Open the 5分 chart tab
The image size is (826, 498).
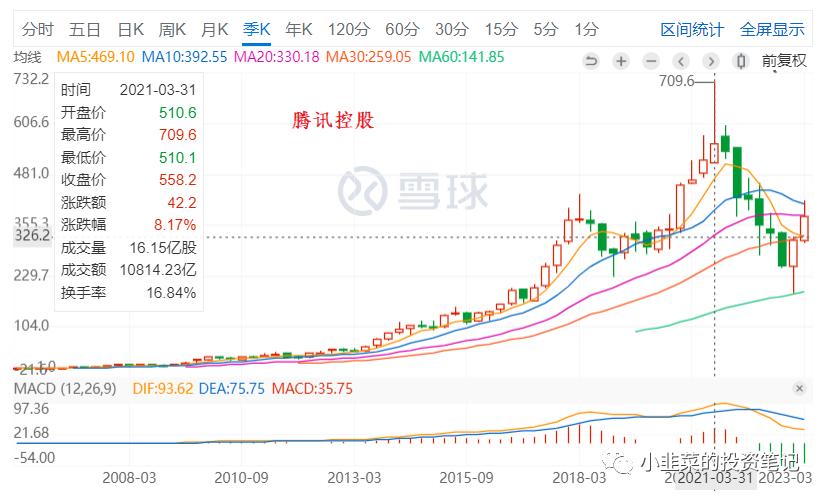tap(546, 29)
